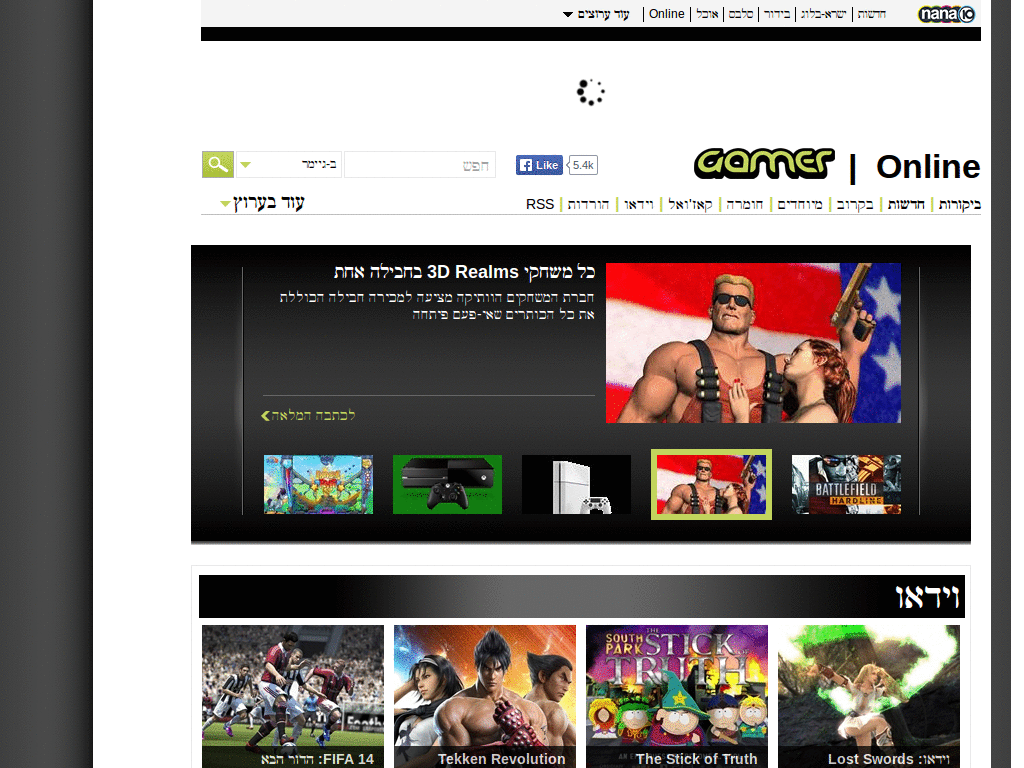Click the Online heading text
The width and height of the screenshot is (1024, 768).
coord(928,167)
